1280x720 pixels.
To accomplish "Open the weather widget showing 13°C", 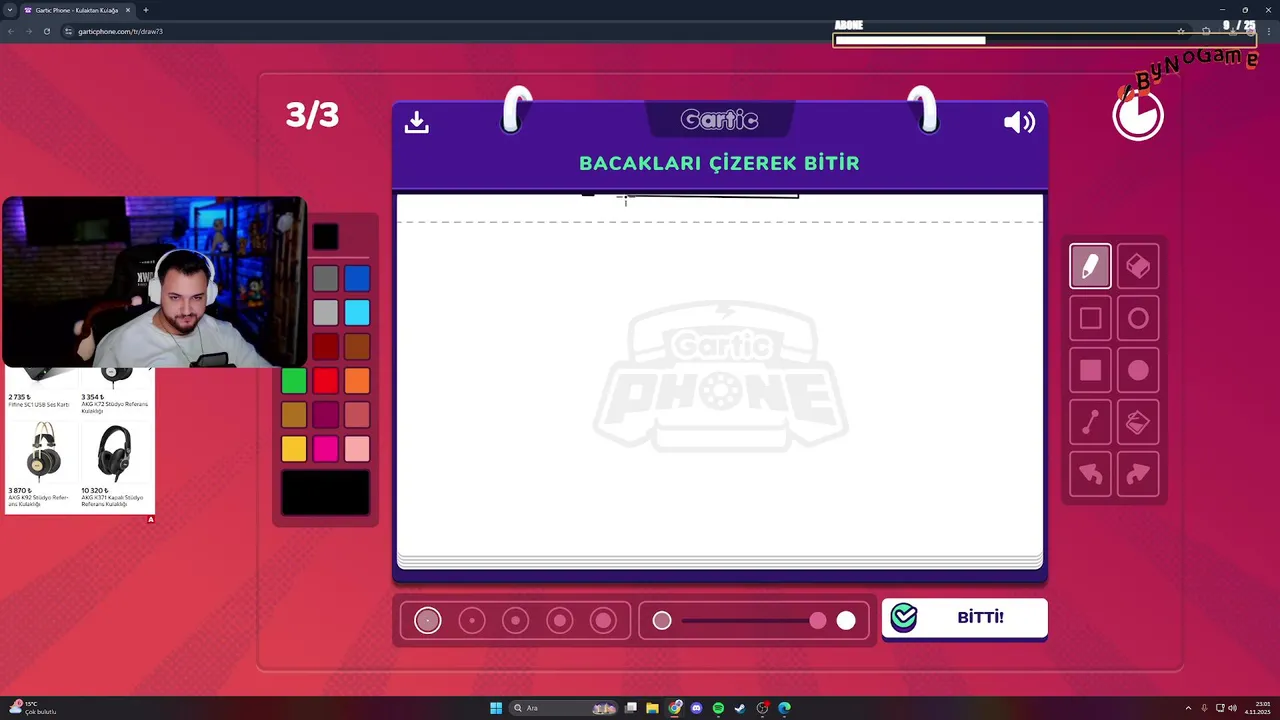I will pos(33,708).
